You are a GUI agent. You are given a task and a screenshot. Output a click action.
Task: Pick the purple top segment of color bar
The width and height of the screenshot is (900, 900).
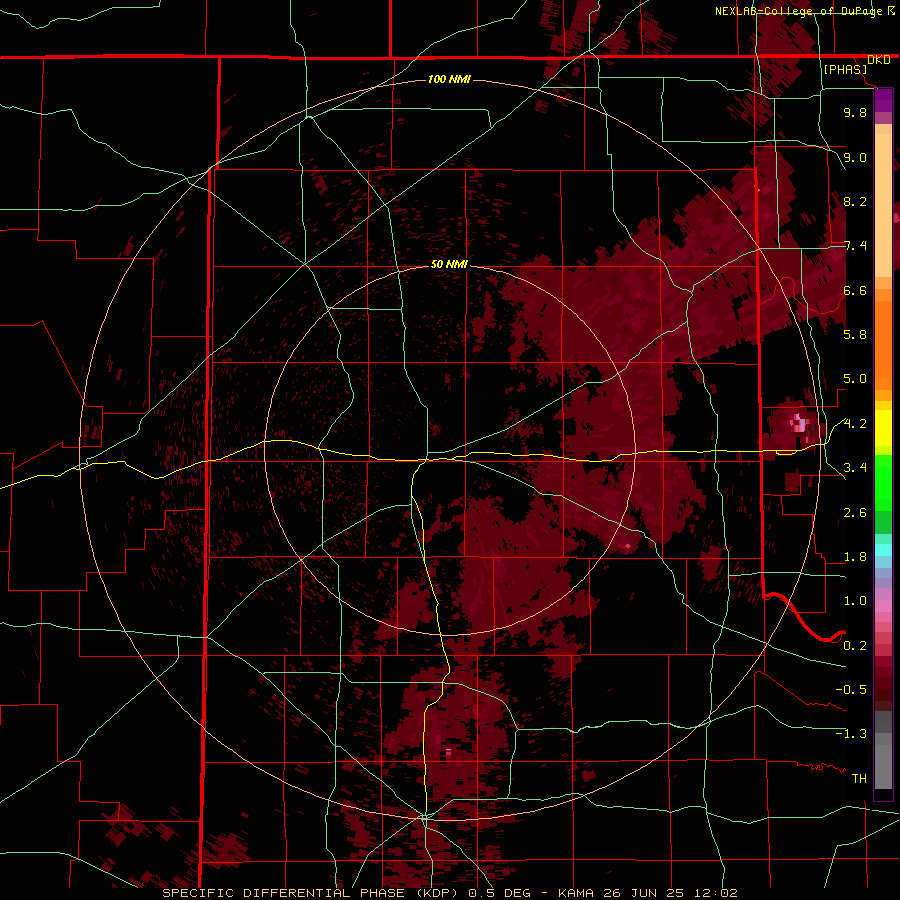[x=883, y=100]
